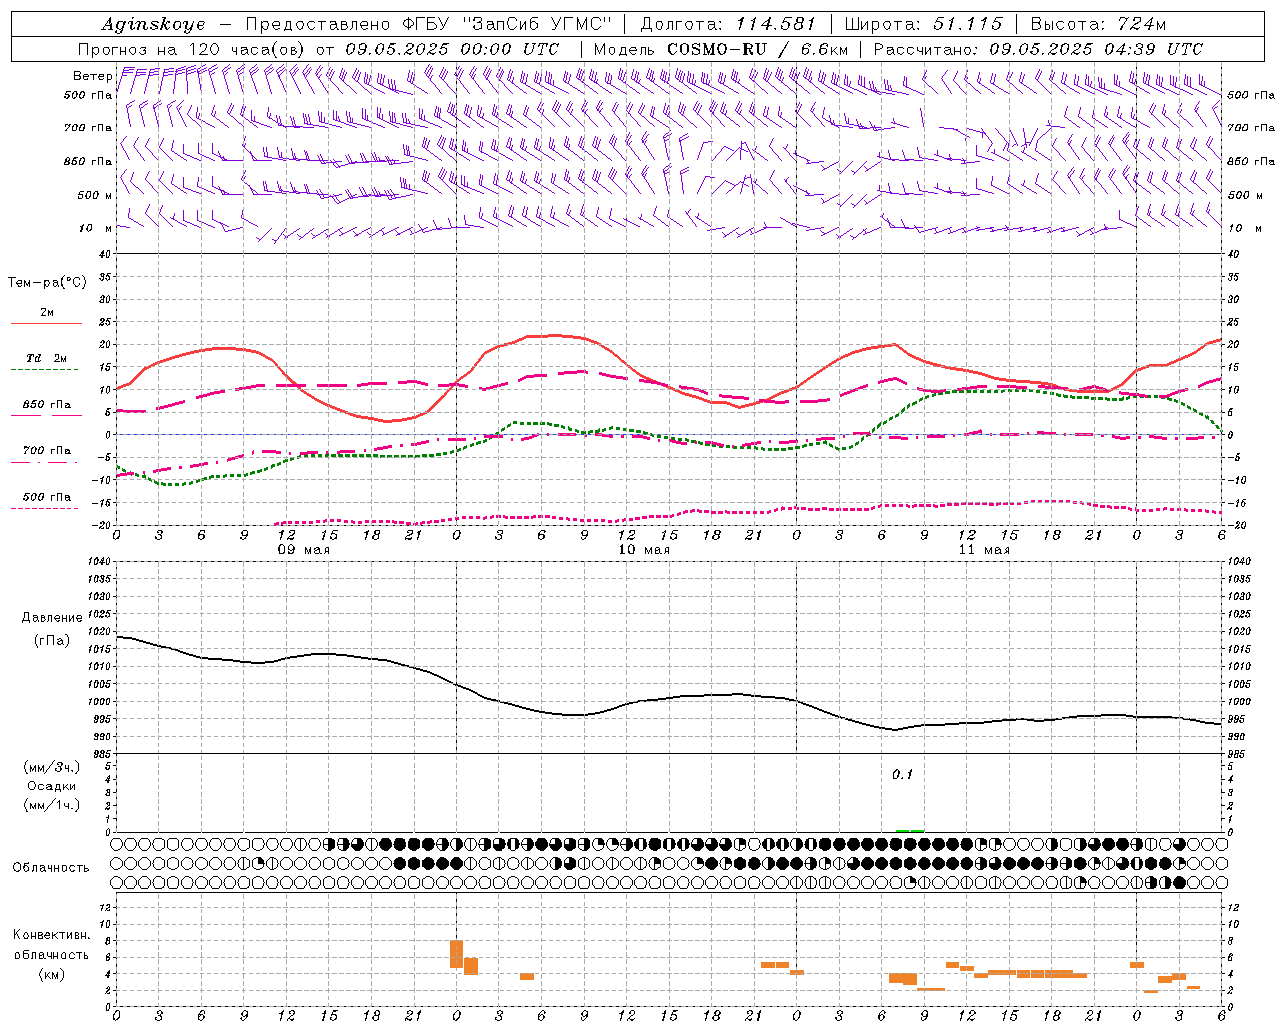Click the dashed line sample under 700 гПа
The height and width of the screenshot is (1024, 1280).
click(x=44, y=462)
